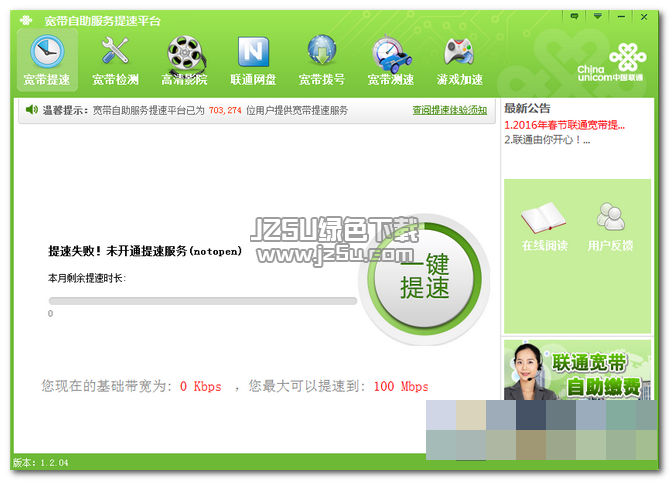Open the dropdown menu arrow in title bar
Screen dimensions: 670x481
[598, 17]
